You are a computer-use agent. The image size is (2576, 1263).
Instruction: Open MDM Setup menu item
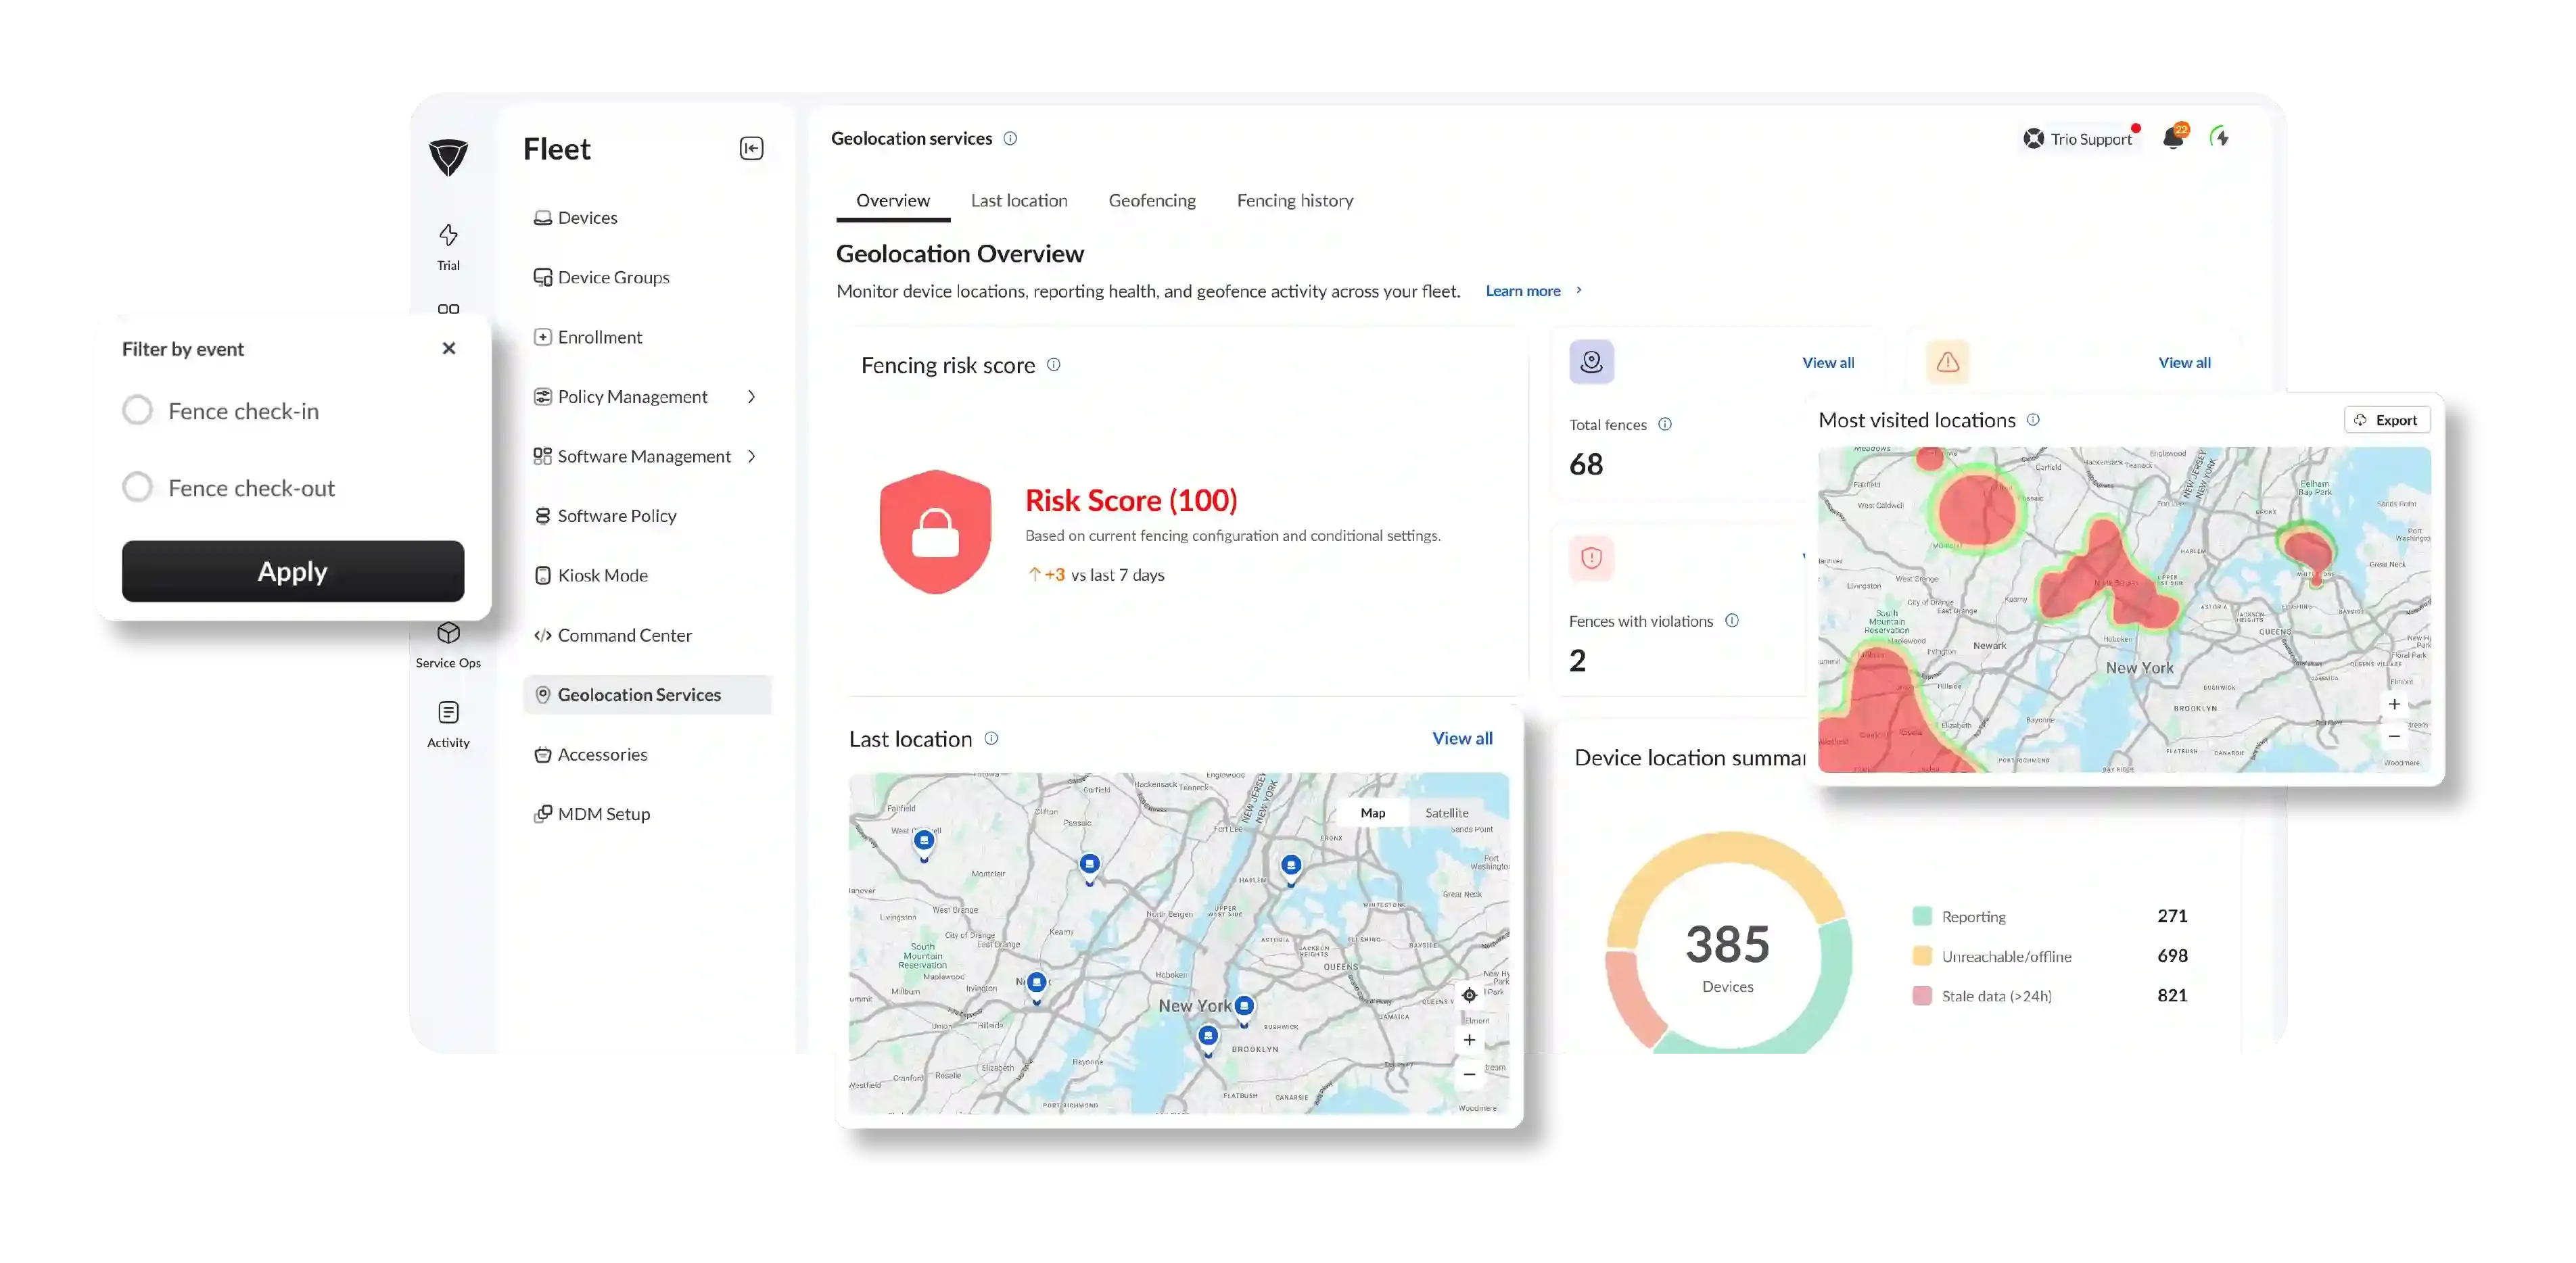point(646,814)
